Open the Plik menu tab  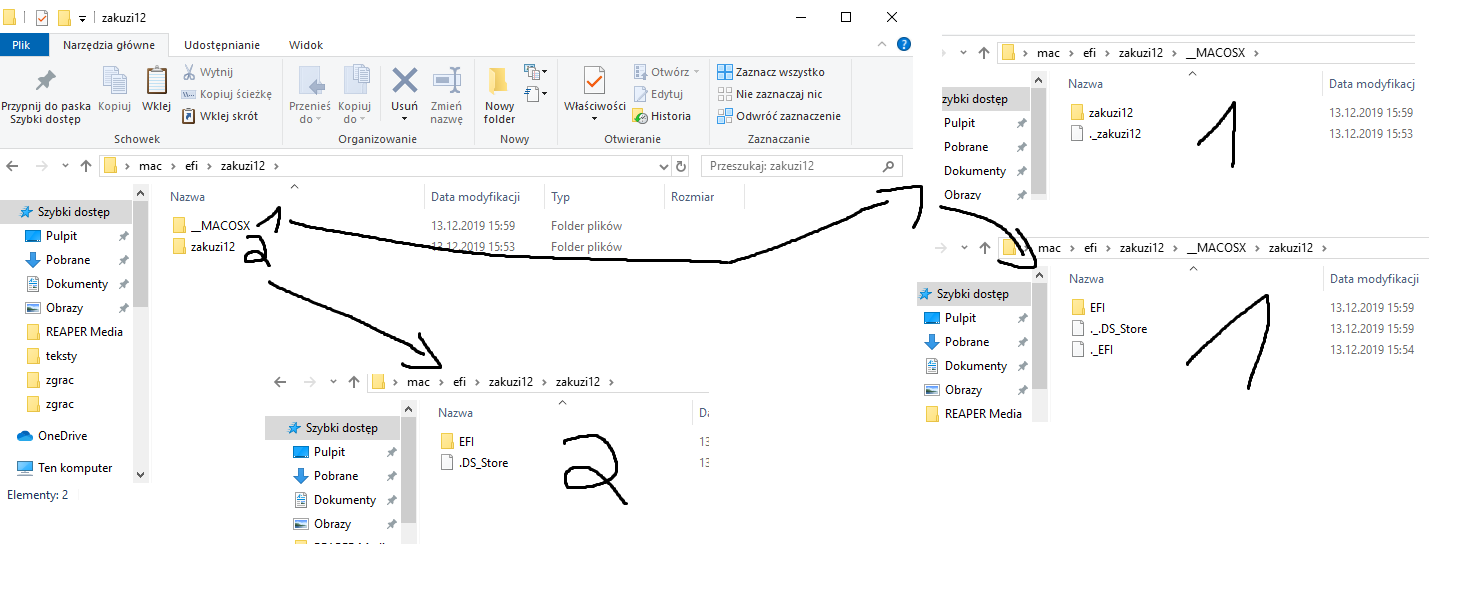(x=22, y=45)
